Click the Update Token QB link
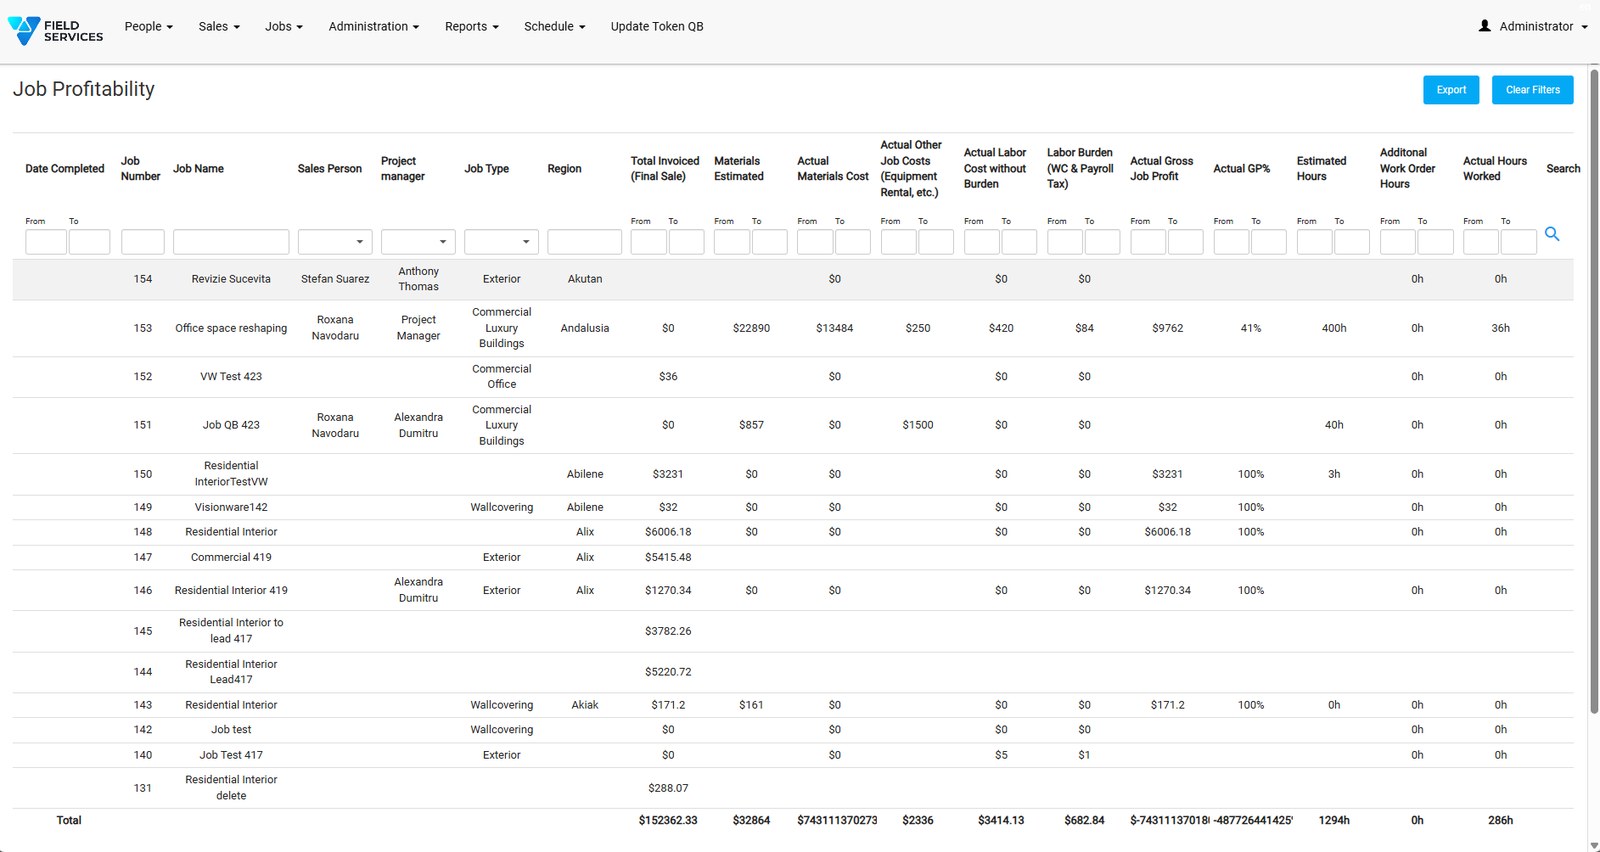 point(657,26)
